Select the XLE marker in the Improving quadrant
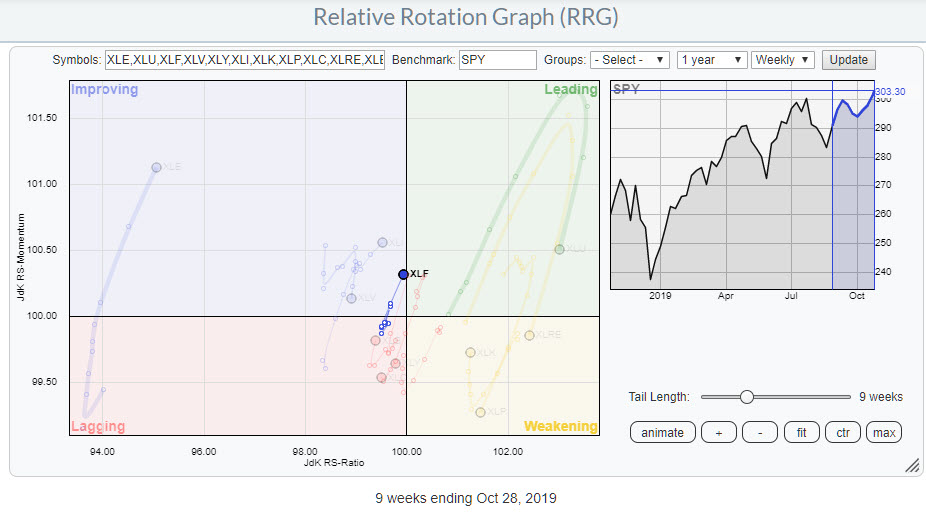The height and width of the screenshot is (513, 926). coord(156,168)
